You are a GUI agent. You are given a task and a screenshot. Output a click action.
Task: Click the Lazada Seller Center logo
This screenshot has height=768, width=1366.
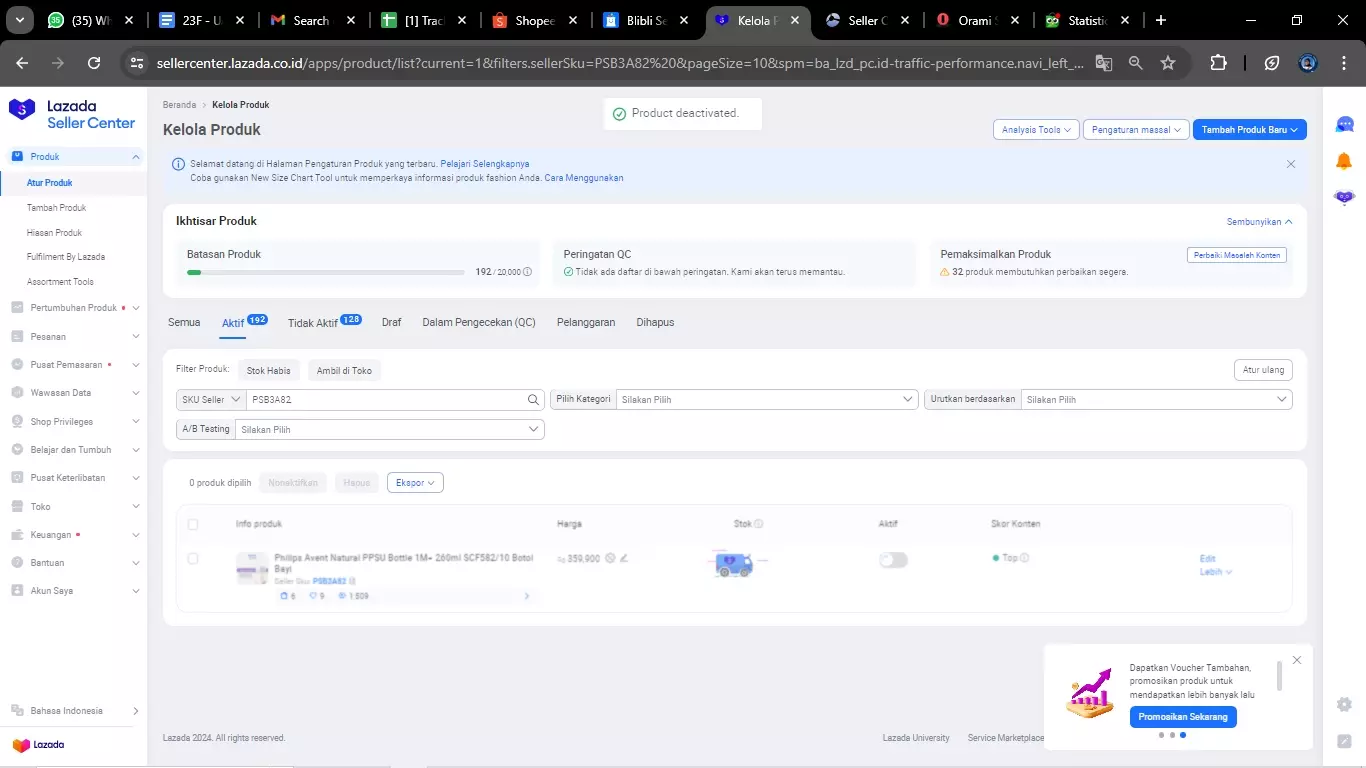pos(72,114)
